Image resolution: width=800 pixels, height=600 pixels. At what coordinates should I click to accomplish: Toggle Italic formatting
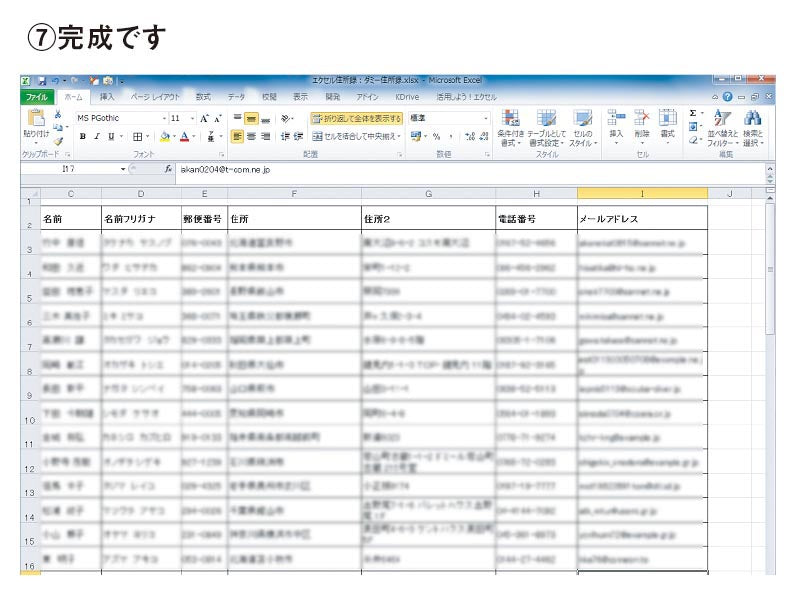coord(97,137)
